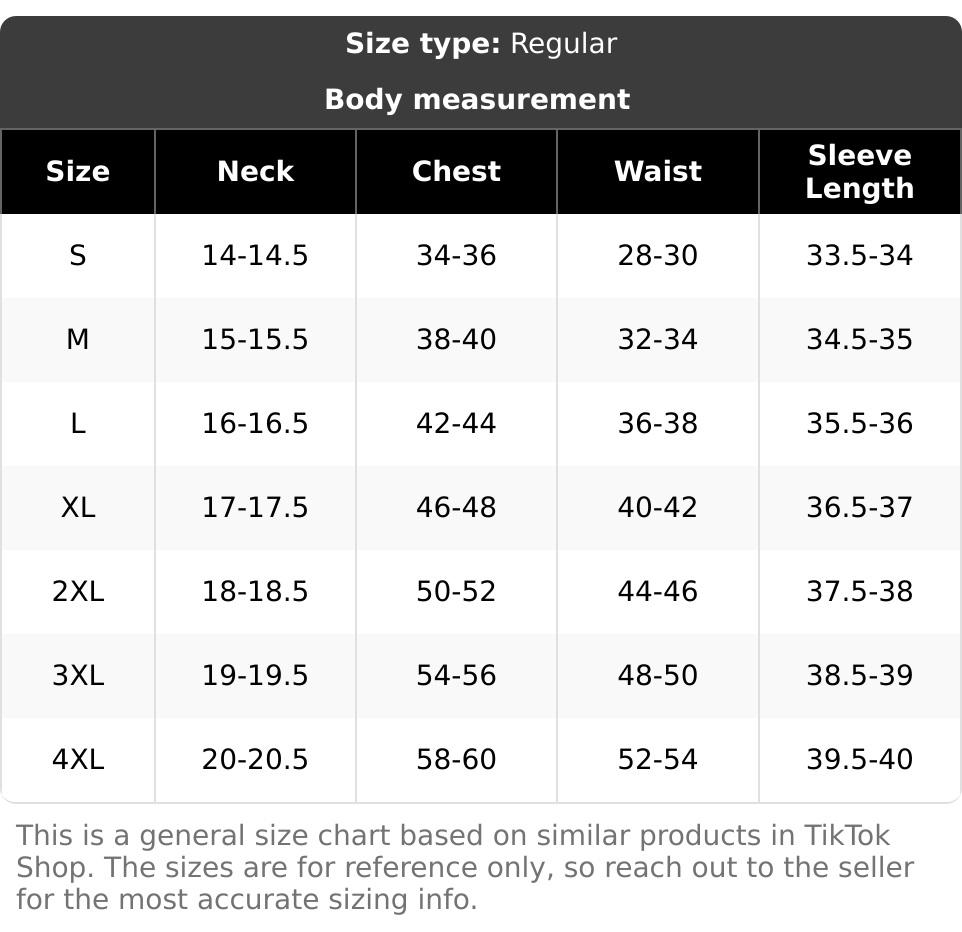The height and width of the screenshot is (932, 962).
Task: Click waist value 40-42 for size XL
Action: tap(657, 508)
